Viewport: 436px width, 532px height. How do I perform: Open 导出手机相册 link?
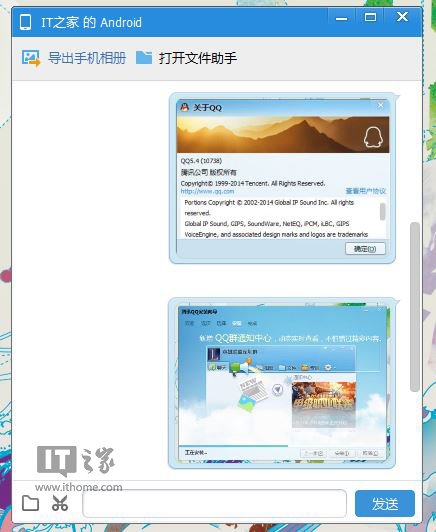coord(87,58)
